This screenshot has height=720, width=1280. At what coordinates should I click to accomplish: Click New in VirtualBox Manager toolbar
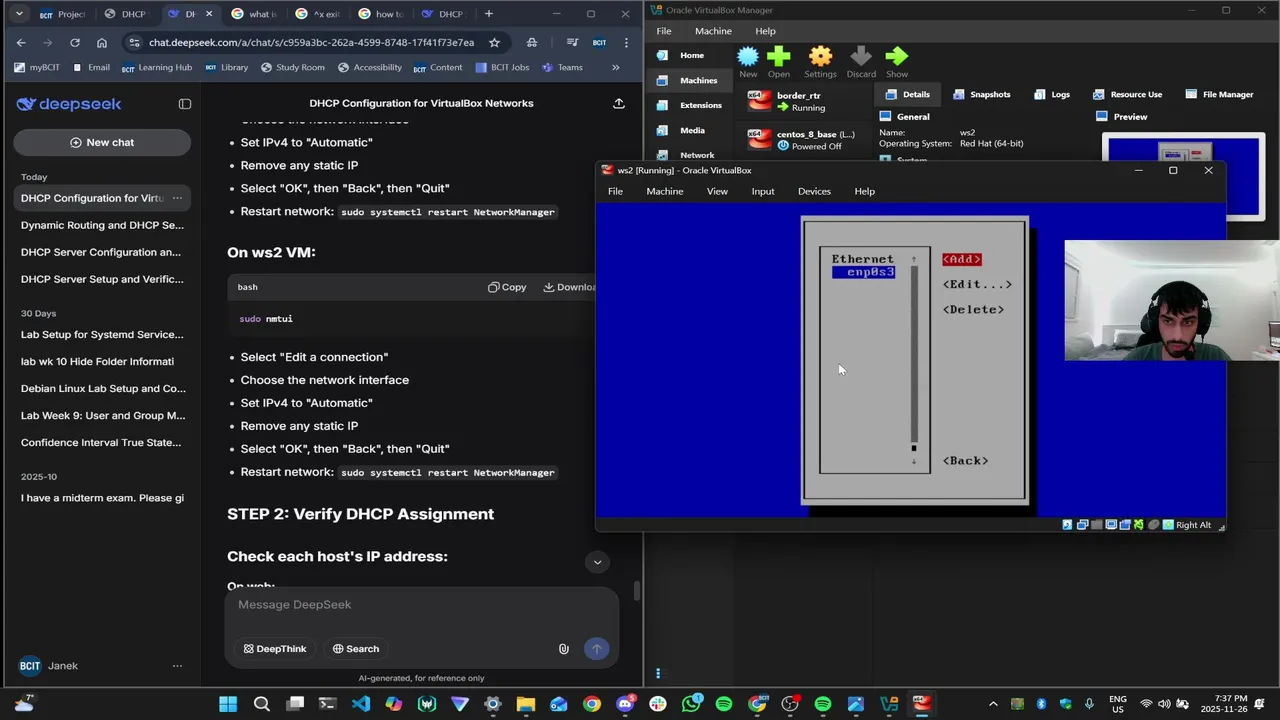[x=748, y=62]
